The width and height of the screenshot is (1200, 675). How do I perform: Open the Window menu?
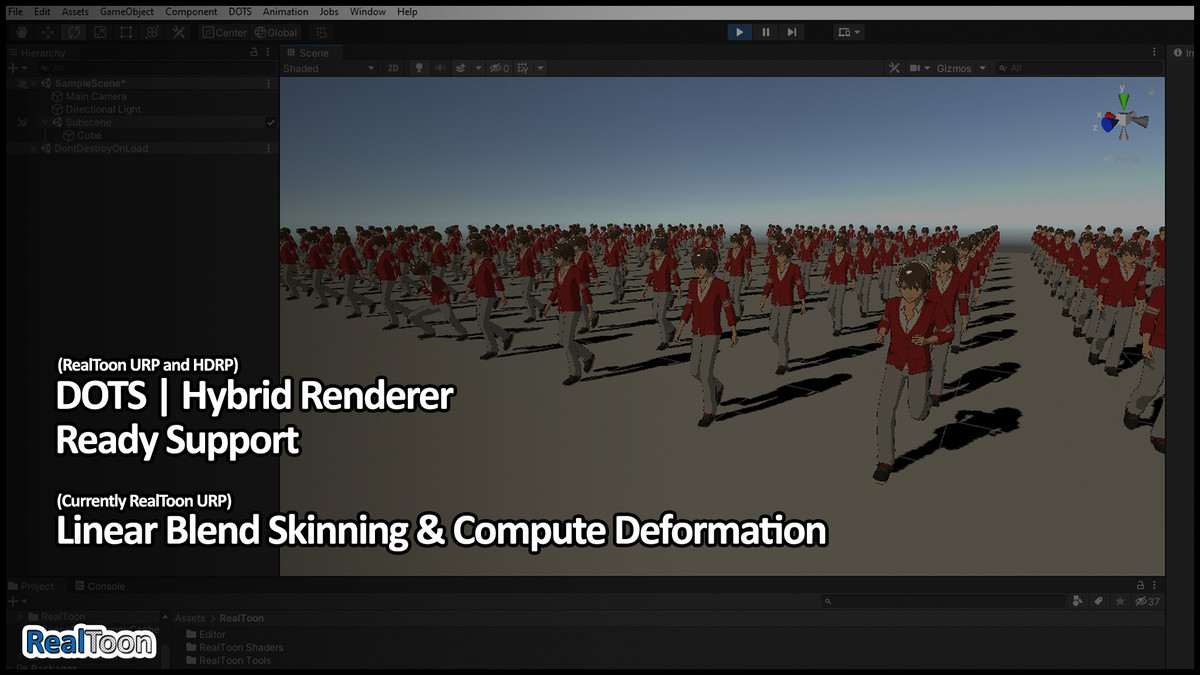point(368,12)
